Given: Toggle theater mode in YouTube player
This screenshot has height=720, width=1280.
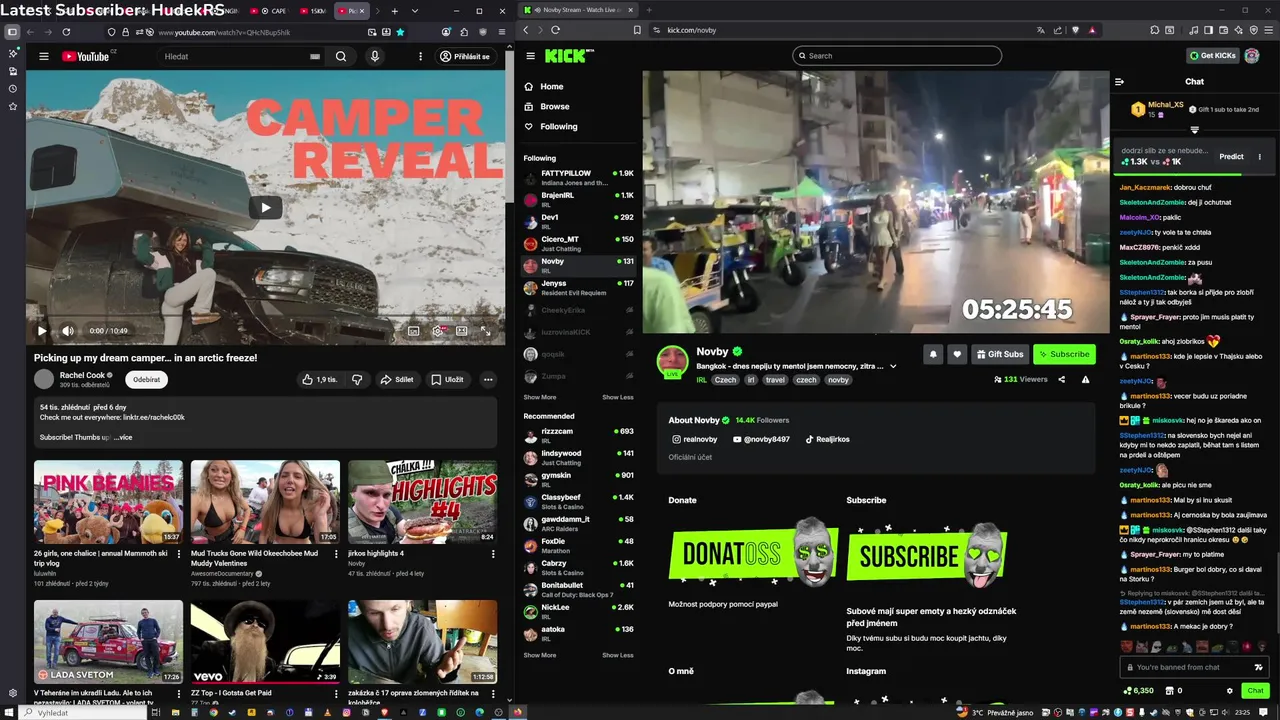Looking at the screenshot, I should 462,331.
